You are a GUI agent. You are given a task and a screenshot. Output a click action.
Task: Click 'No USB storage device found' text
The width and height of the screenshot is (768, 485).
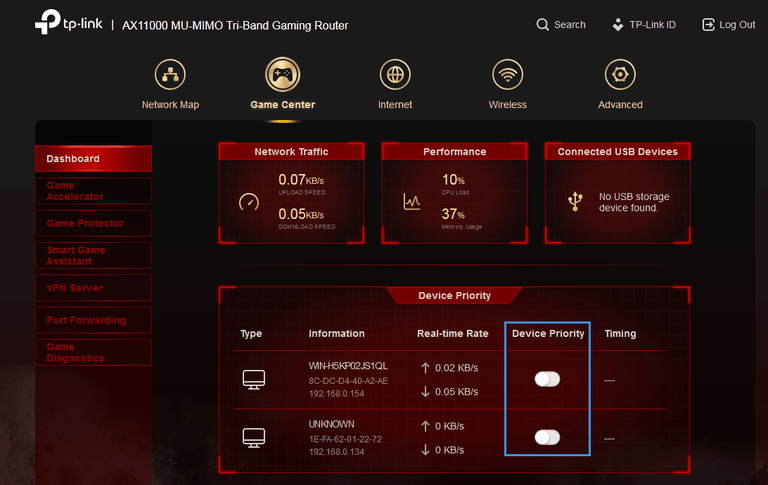click(x=634, y=202)
